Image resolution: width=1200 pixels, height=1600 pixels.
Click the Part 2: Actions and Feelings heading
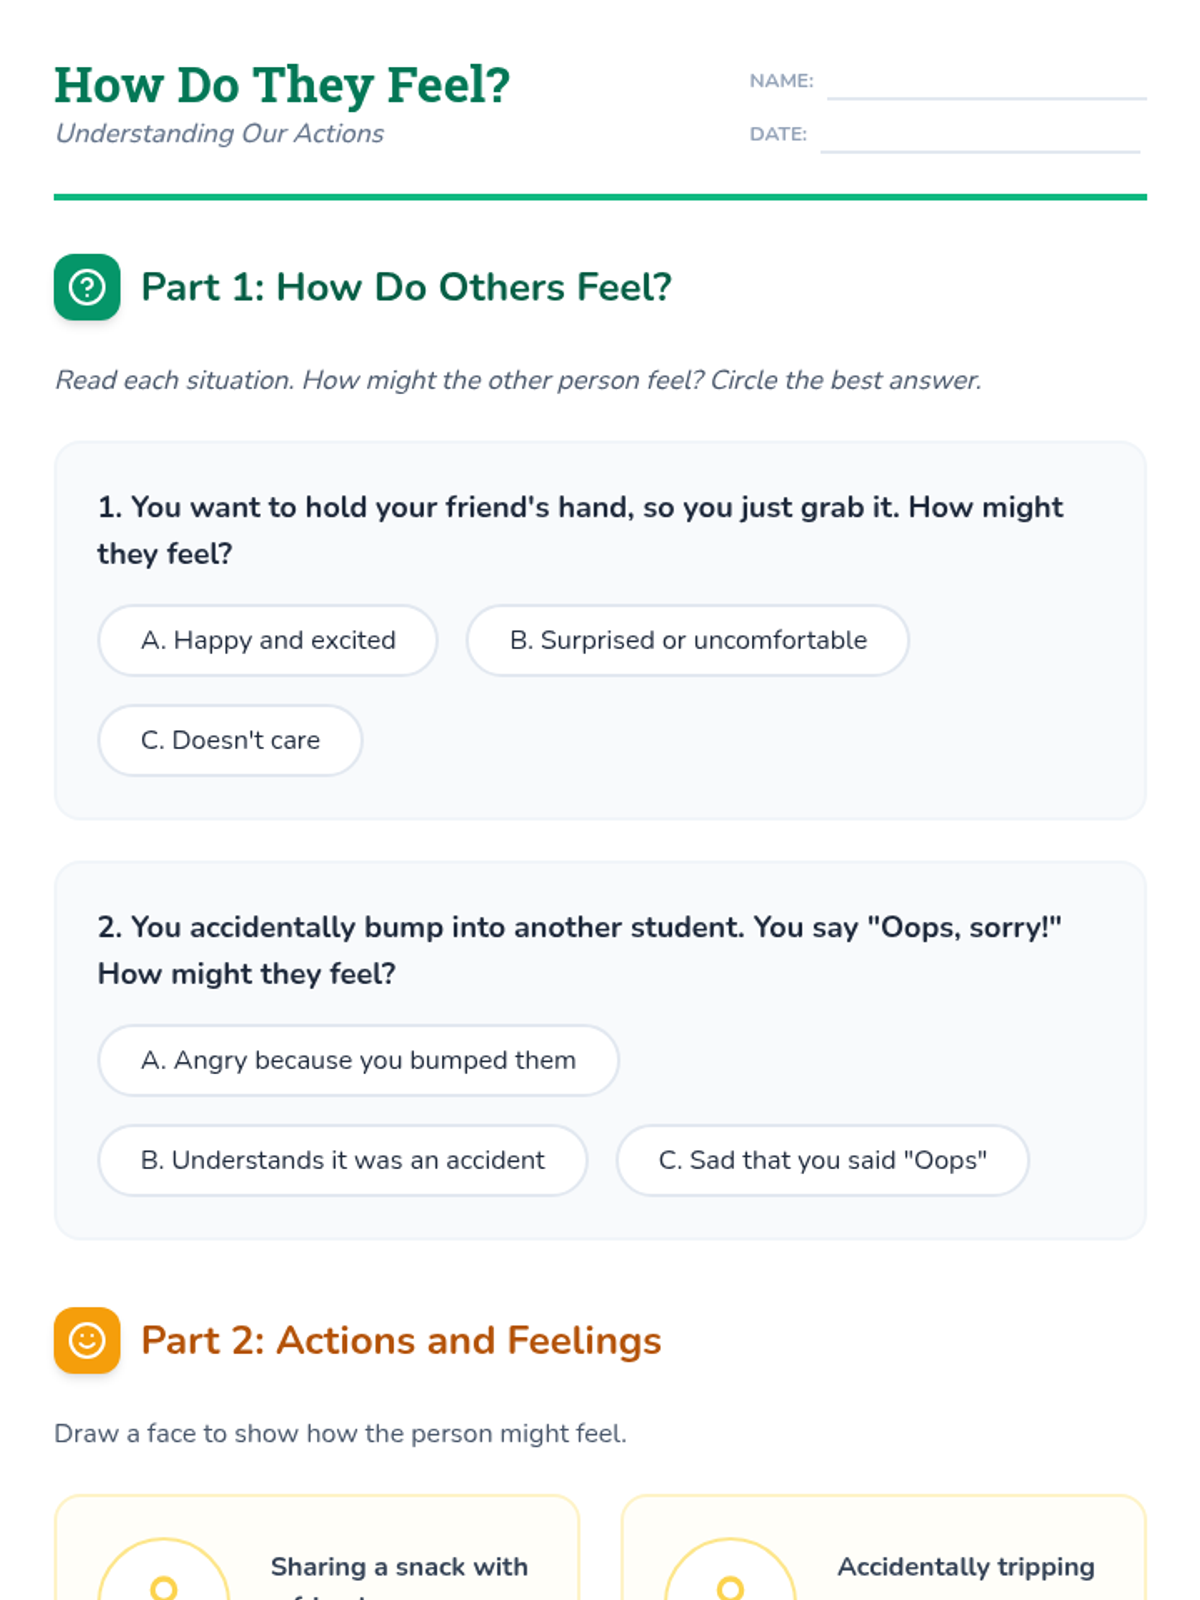[401, 1340]
